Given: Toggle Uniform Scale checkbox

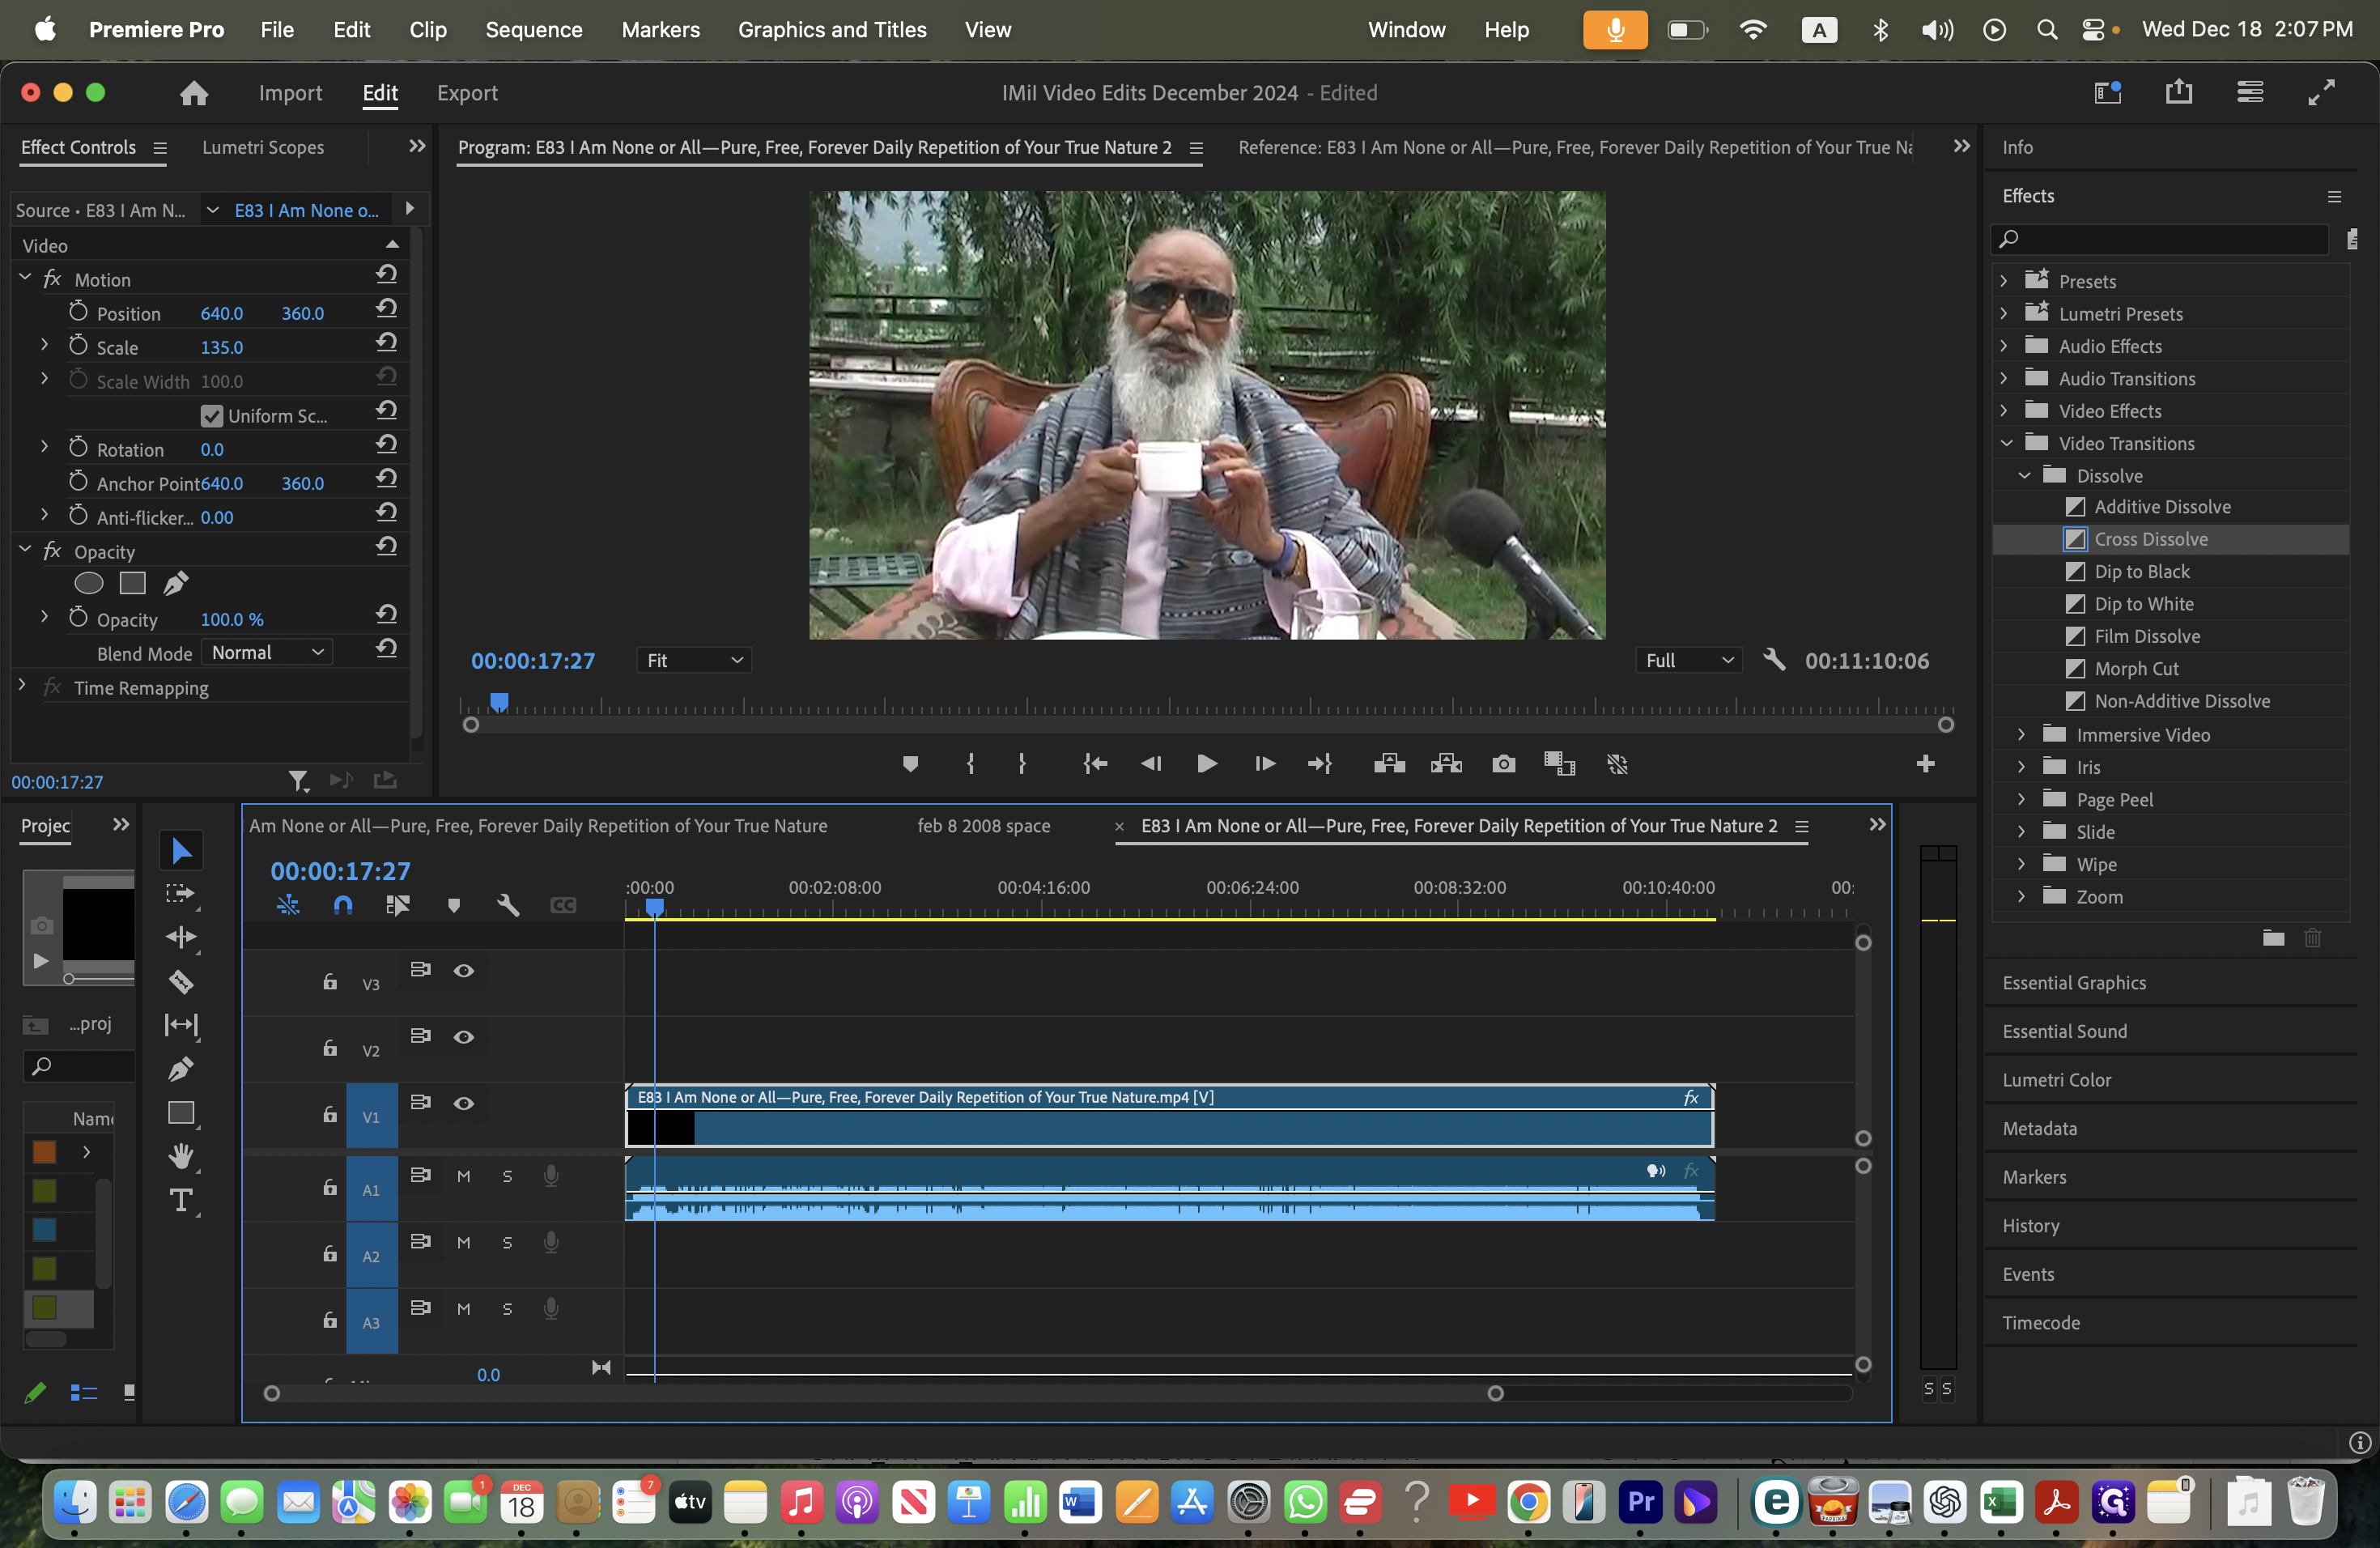Looking at the screenshot, I should click(211, 415).
